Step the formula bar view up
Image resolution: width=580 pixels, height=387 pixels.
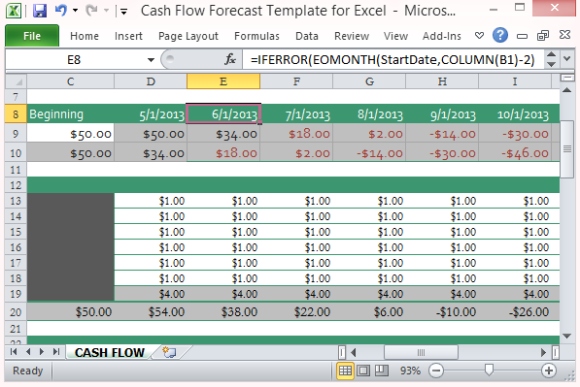[x=551, y=55]
